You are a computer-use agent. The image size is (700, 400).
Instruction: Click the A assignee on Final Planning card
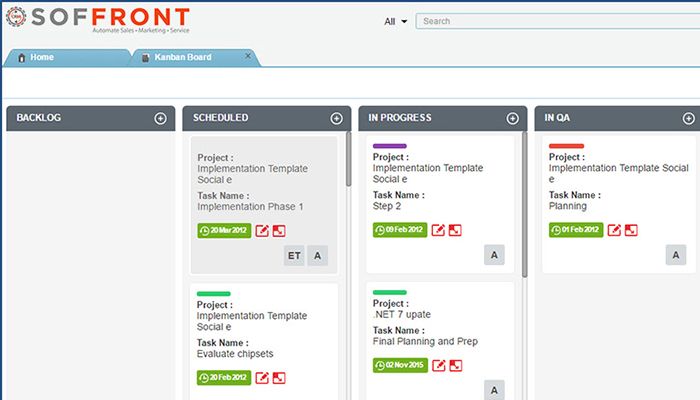click(494, 390)
